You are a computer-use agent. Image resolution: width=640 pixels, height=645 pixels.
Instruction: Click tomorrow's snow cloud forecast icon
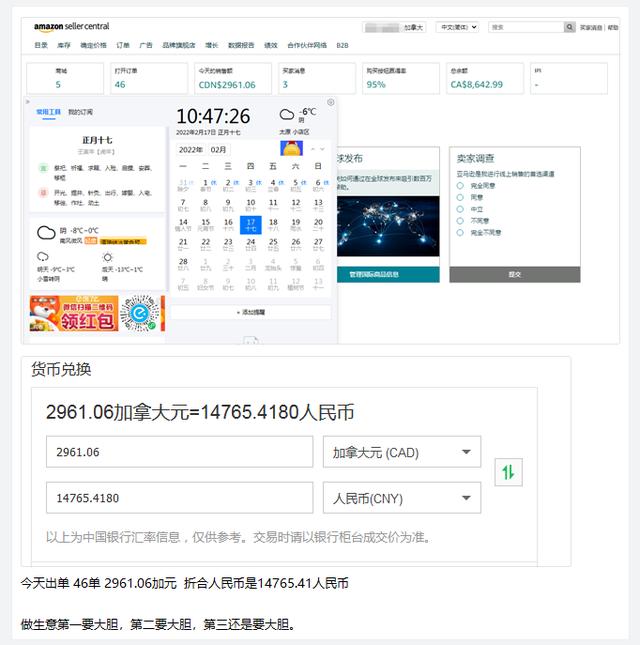43,257
